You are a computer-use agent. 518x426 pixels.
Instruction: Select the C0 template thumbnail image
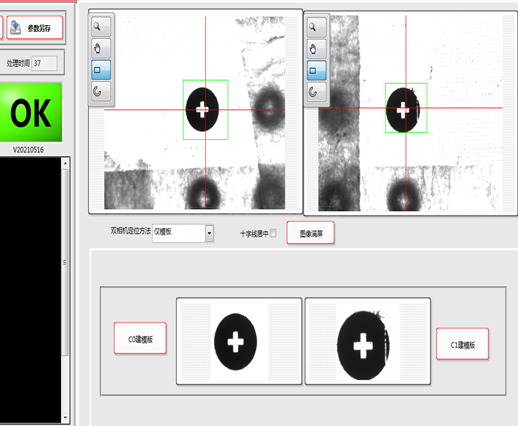point(239,341)
